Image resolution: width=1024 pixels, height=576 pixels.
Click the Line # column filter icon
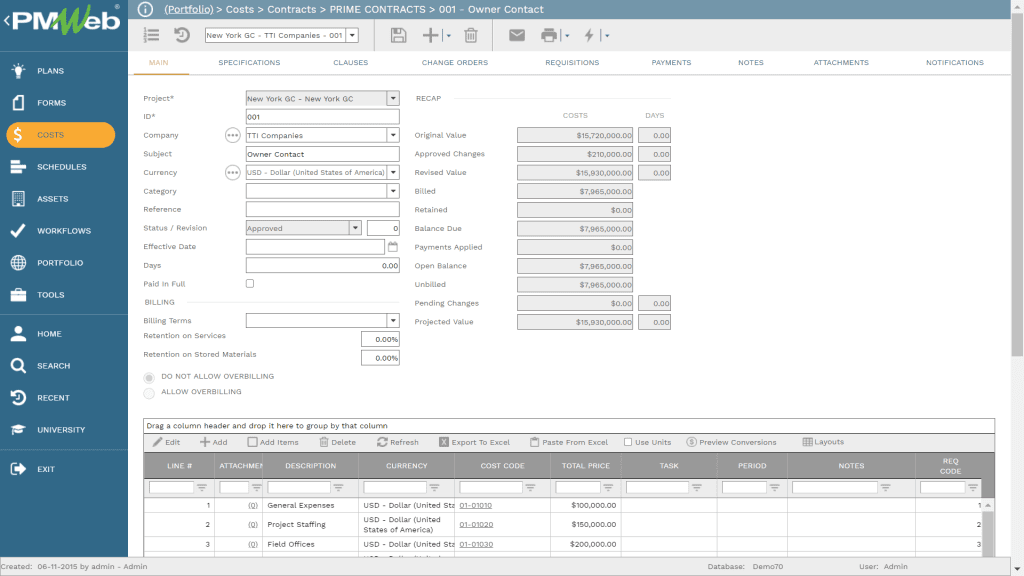pos(202,487)
